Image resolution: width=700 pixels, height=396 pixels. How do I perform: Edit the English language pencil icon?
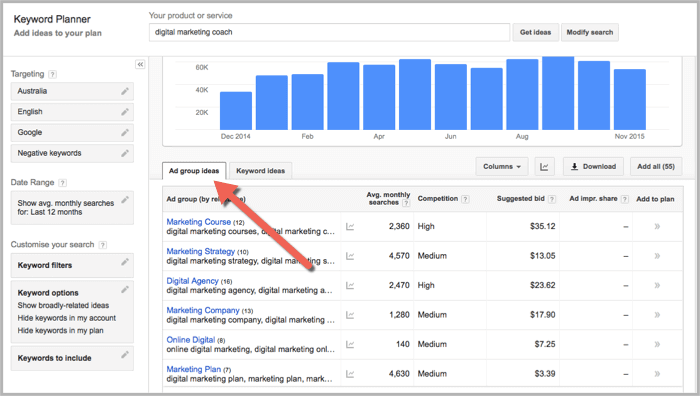pos(125,112)
